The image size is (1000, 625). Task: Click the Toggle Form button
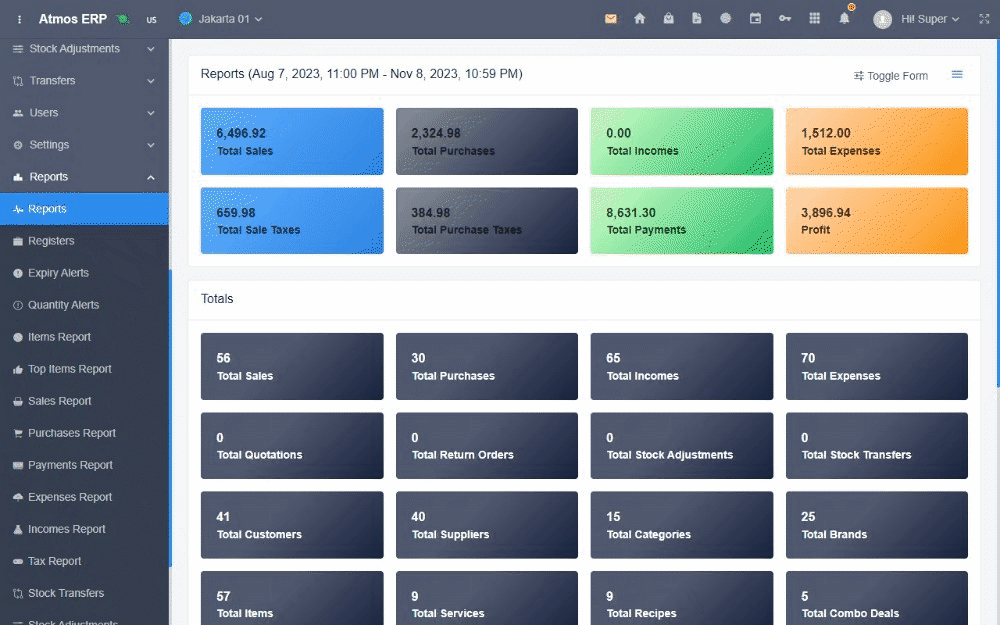pyautogui.click(x=890, y=76)
